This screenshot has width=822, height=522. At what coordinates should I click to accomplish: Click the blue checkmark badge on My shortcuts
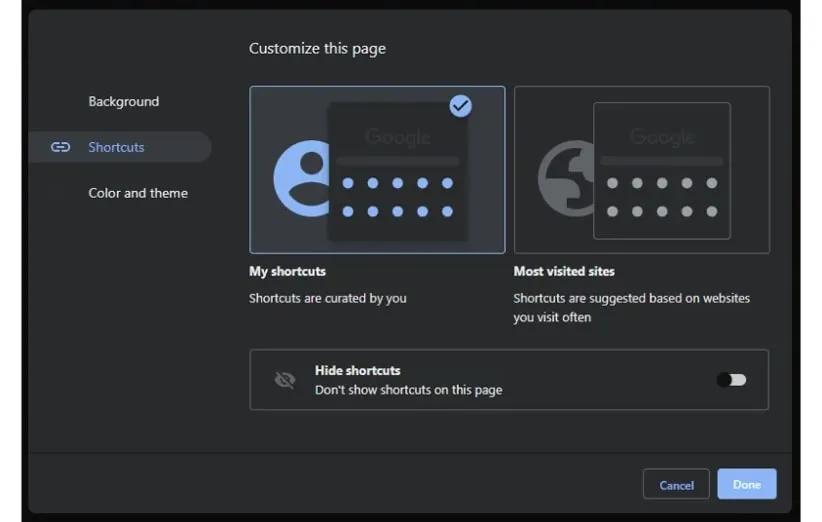coord(460,106)
